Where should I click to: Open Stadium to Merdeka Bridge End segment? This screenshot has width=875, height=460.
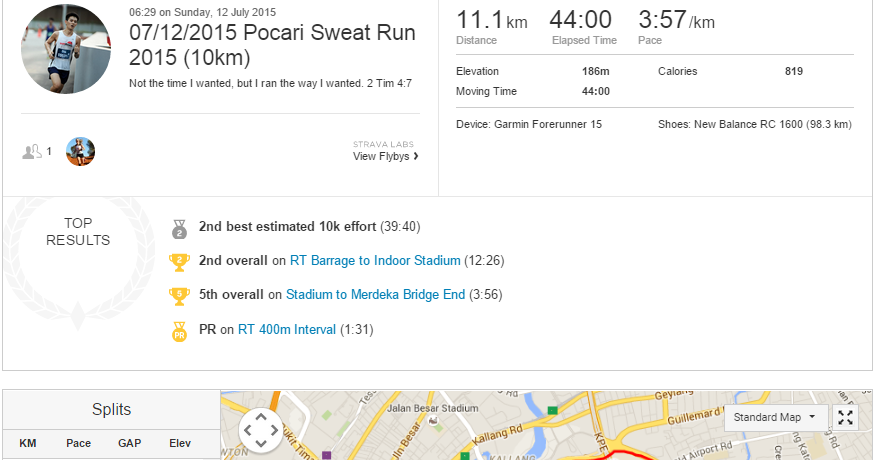click(376, 295)
